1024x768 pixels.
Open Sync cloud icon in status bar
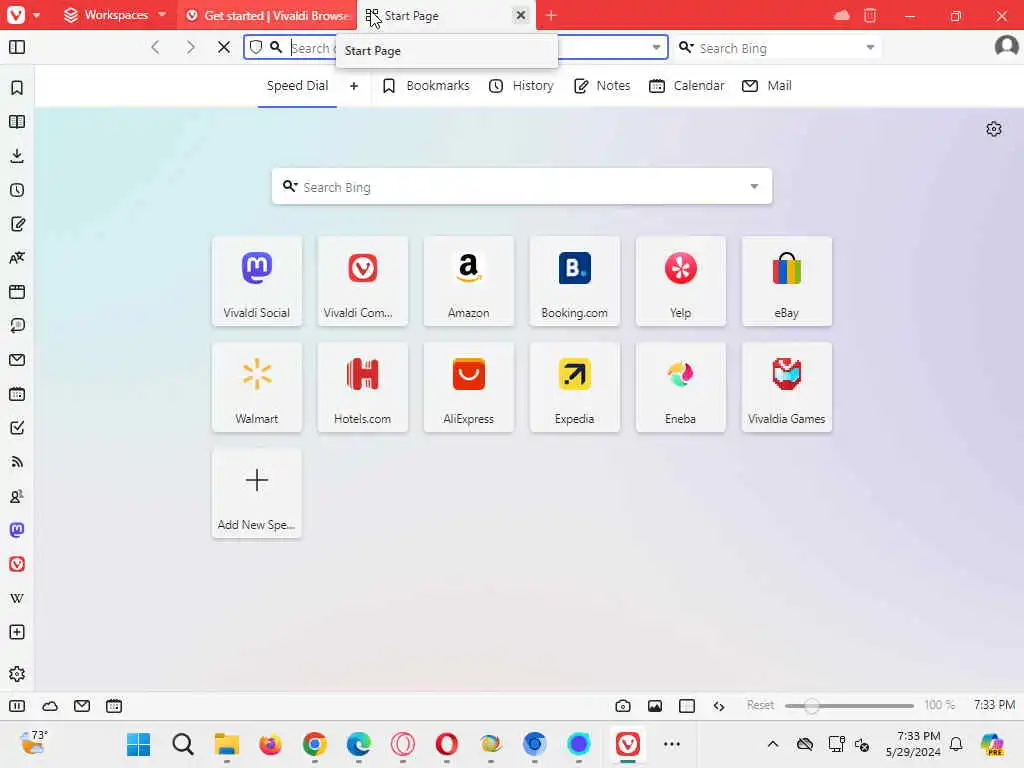[x=50, y=705]
